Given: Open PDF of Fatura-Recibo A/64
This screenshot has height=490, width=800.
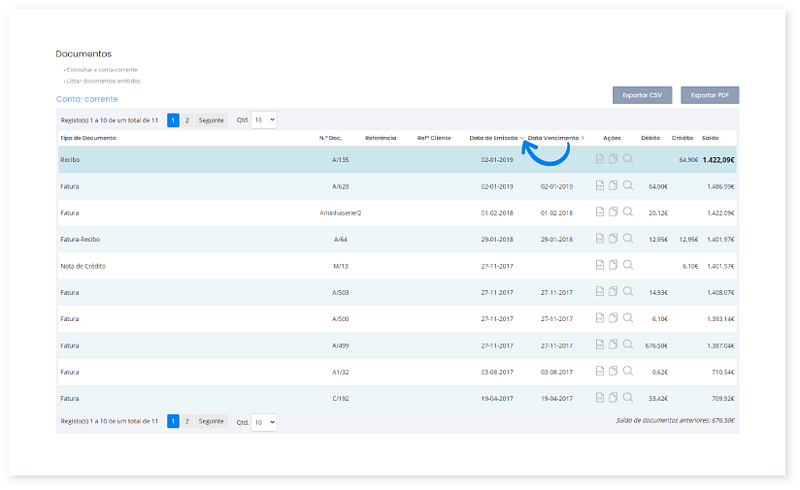Looking at the screenshot, I should coord(599,239).
